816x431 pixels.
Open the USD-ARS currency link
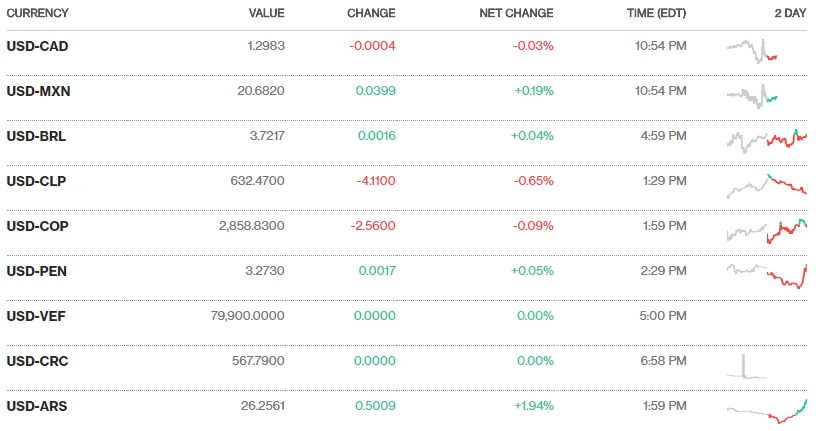(37, 406)
